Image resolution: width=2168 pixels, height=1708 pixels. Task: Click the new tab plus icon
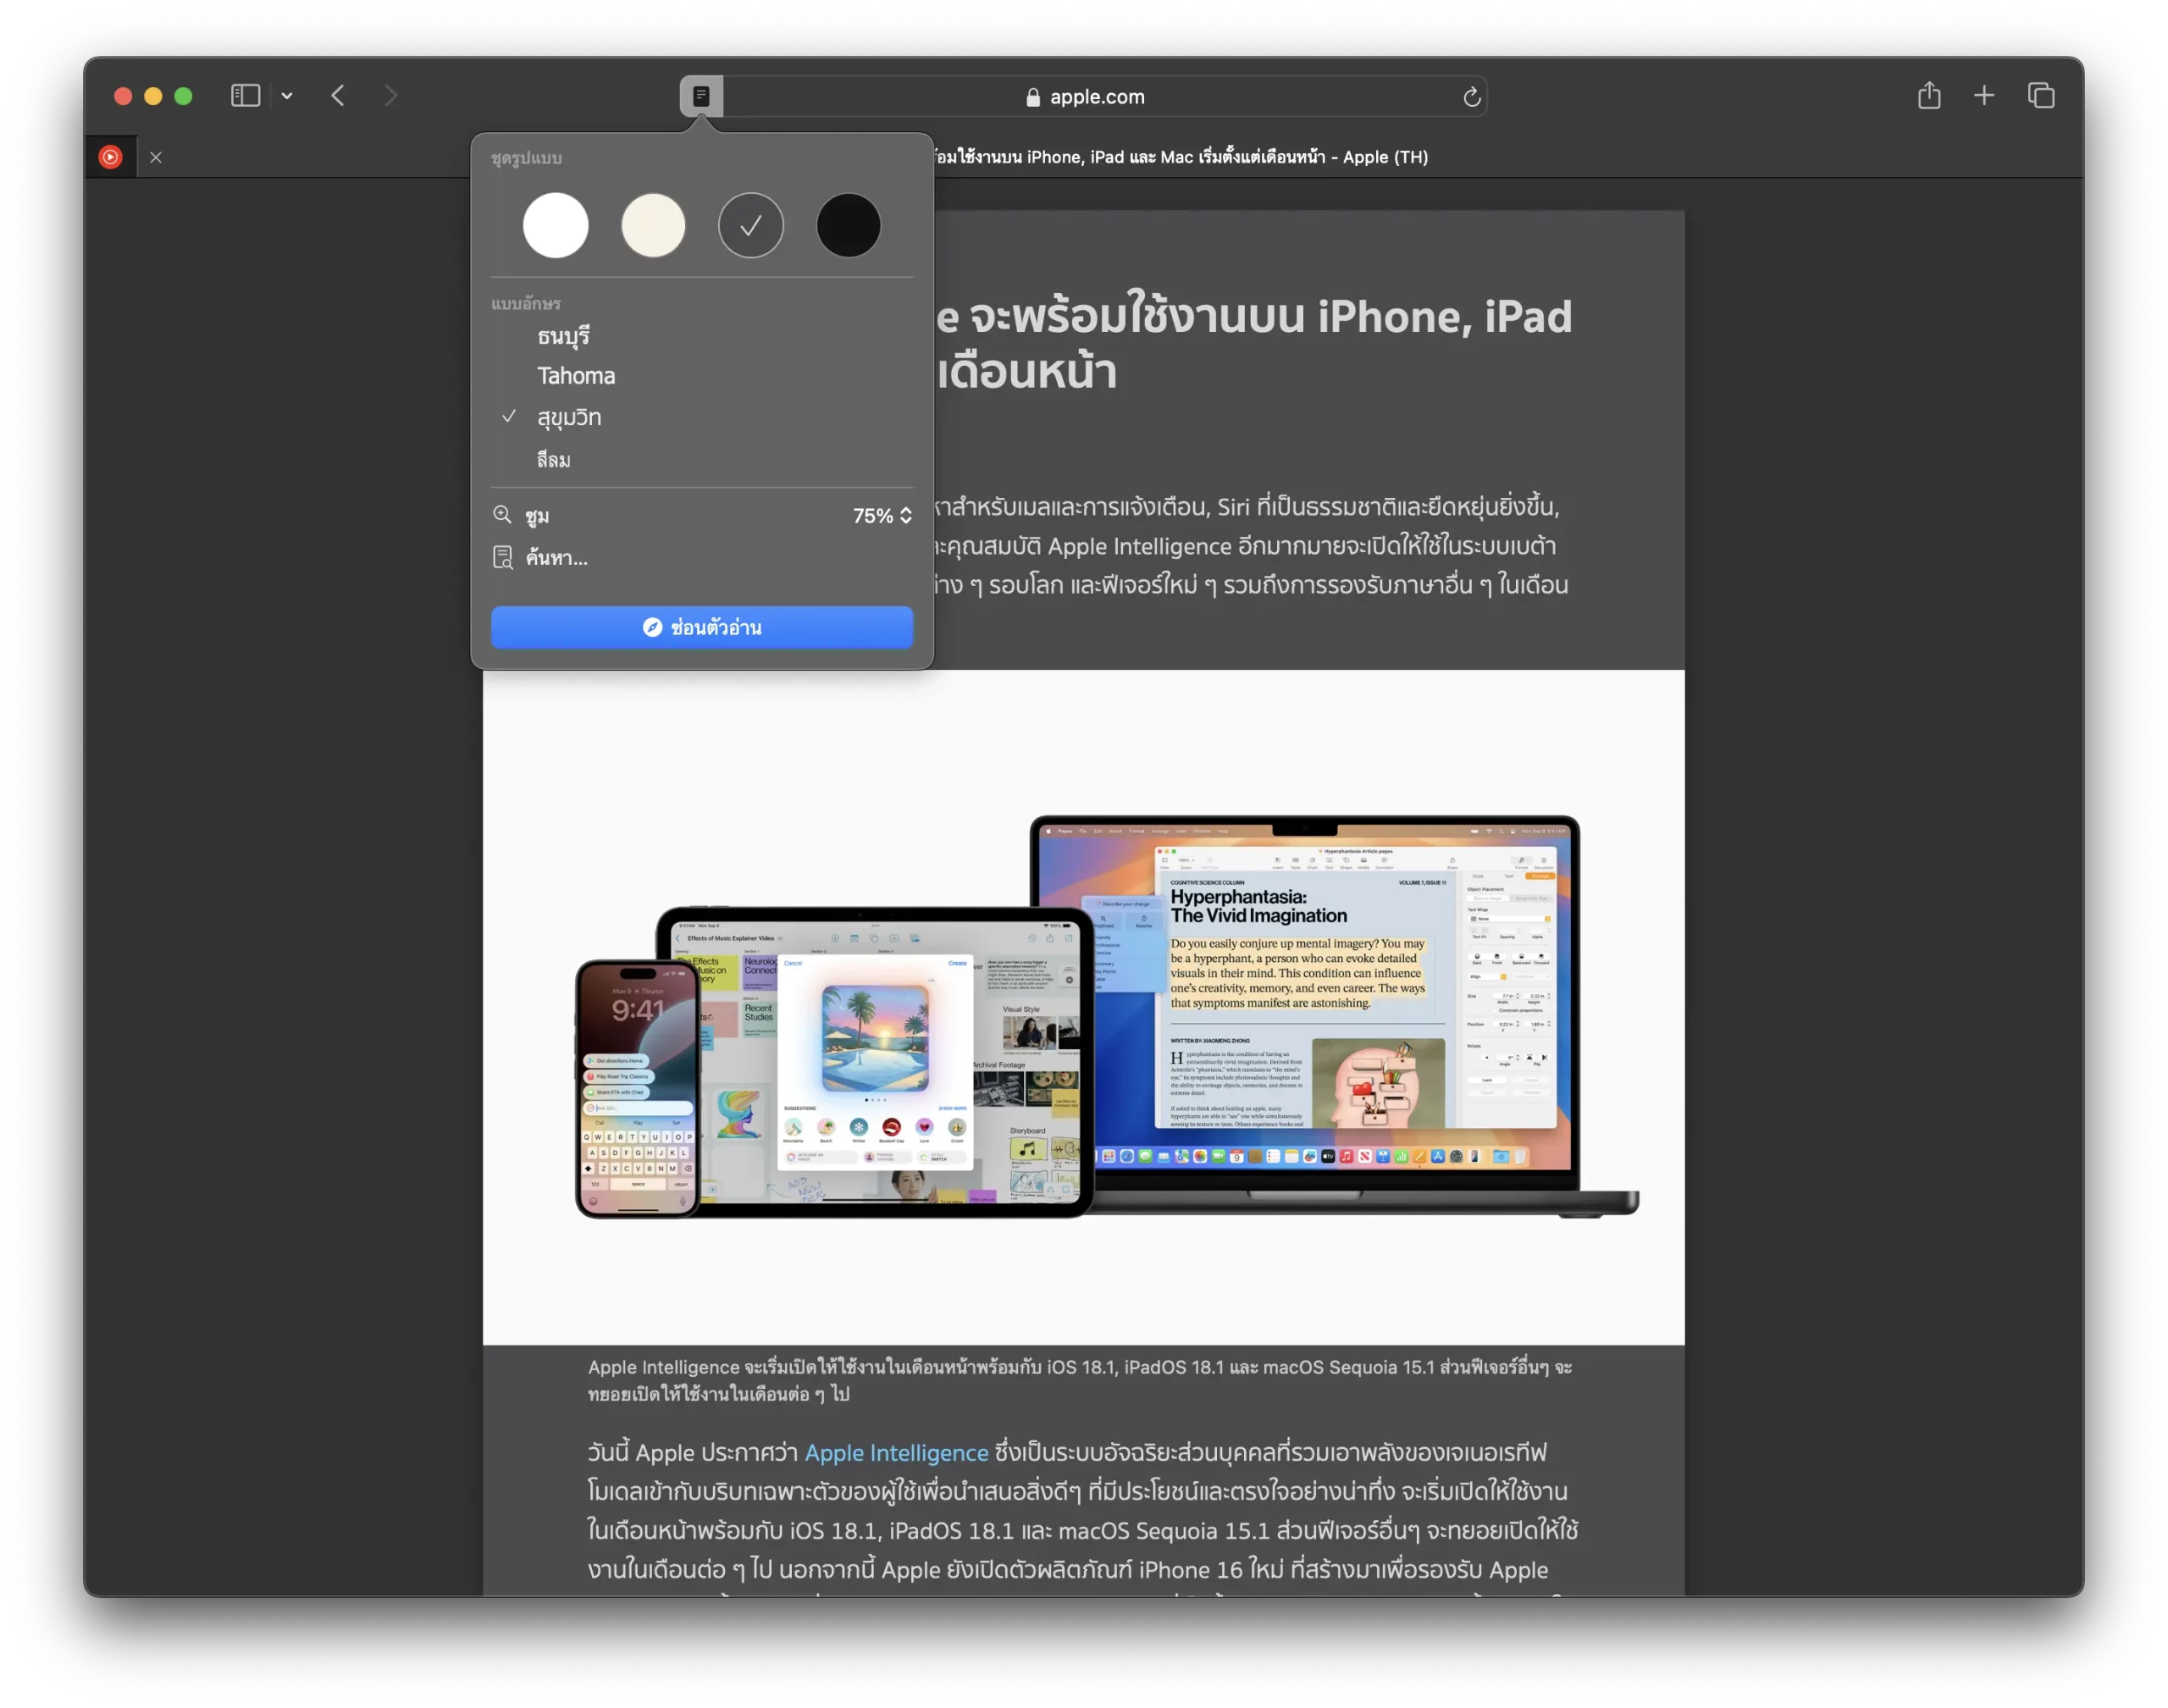pyautogui.click(x=1984, y=96)
